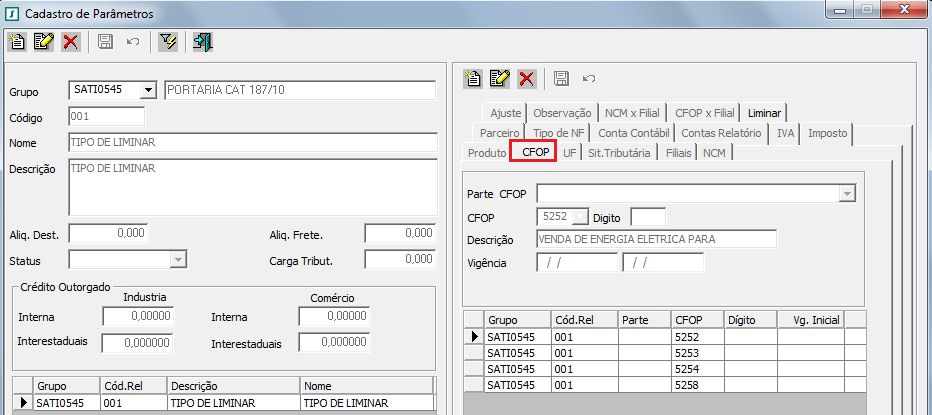Click the Comércio Interna credit field
The width and height of the screenshot is (932, 415).
(x=335, y=317)
